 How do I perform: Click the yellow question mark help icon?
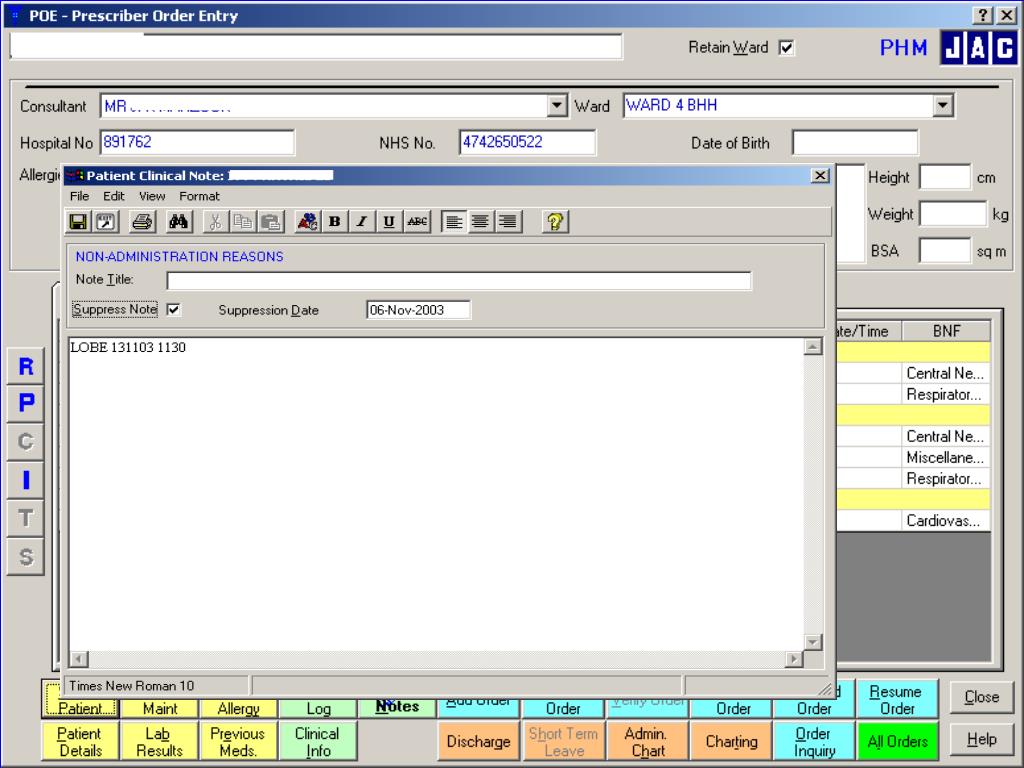[555, 222]
